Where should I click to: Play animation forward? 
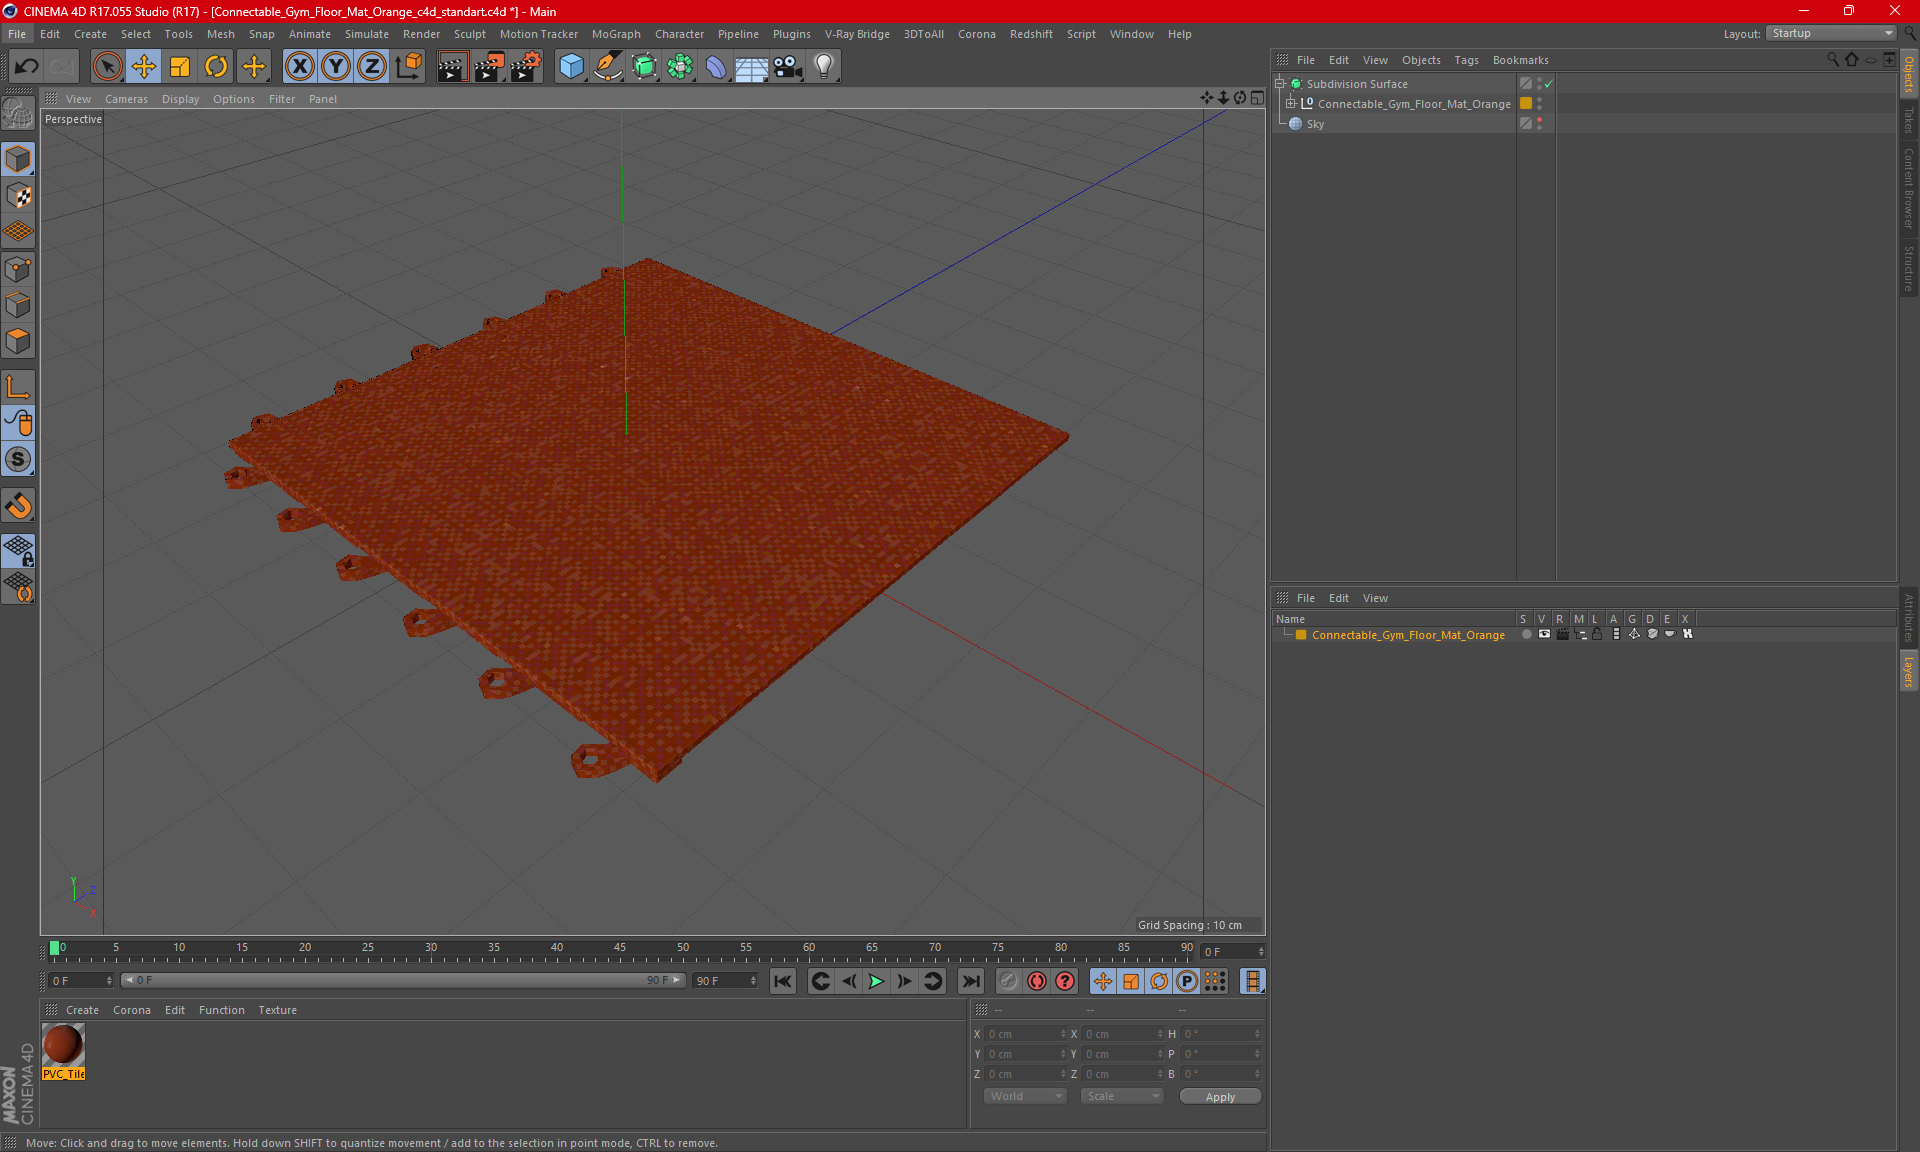pyautogui.click(x=876, y=981)
